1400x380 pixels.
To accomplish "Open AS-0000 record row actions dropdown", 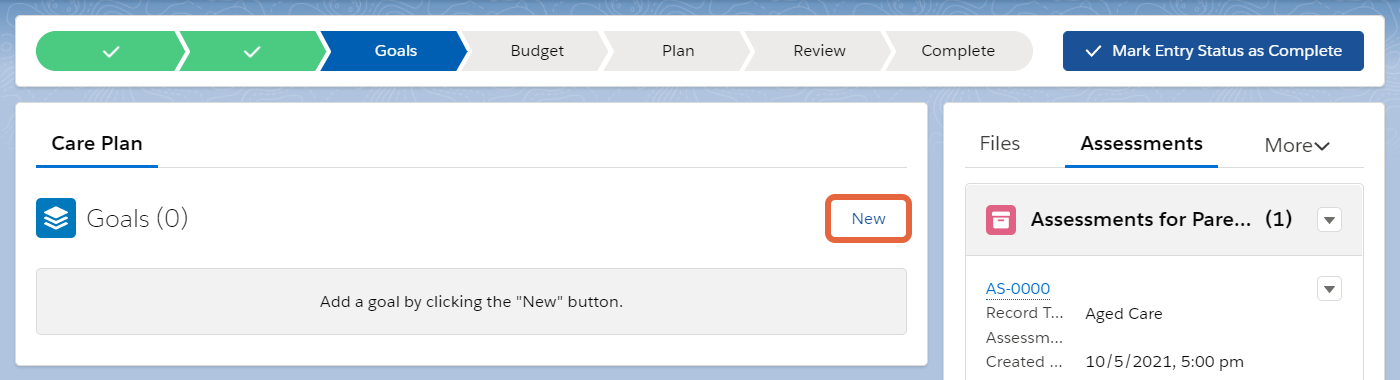I will click(1329, 289).
